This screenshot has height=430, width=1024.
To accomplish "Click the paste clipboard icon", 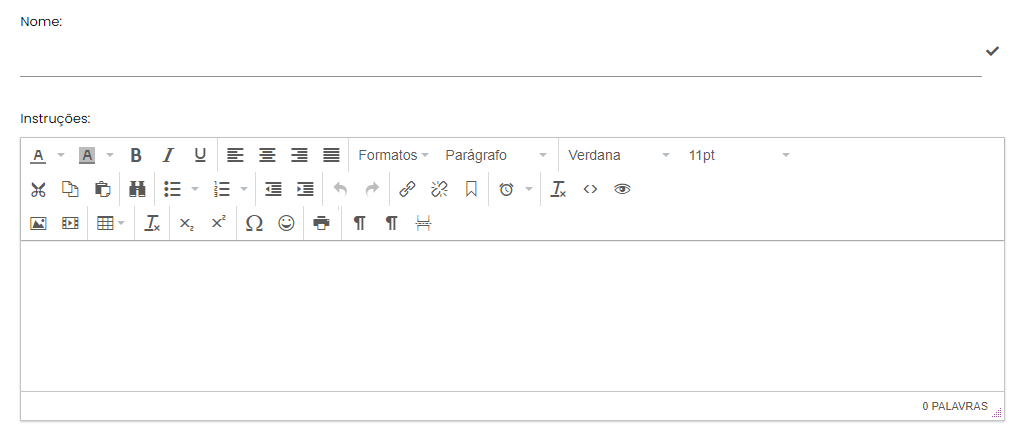I will (103, 190).
